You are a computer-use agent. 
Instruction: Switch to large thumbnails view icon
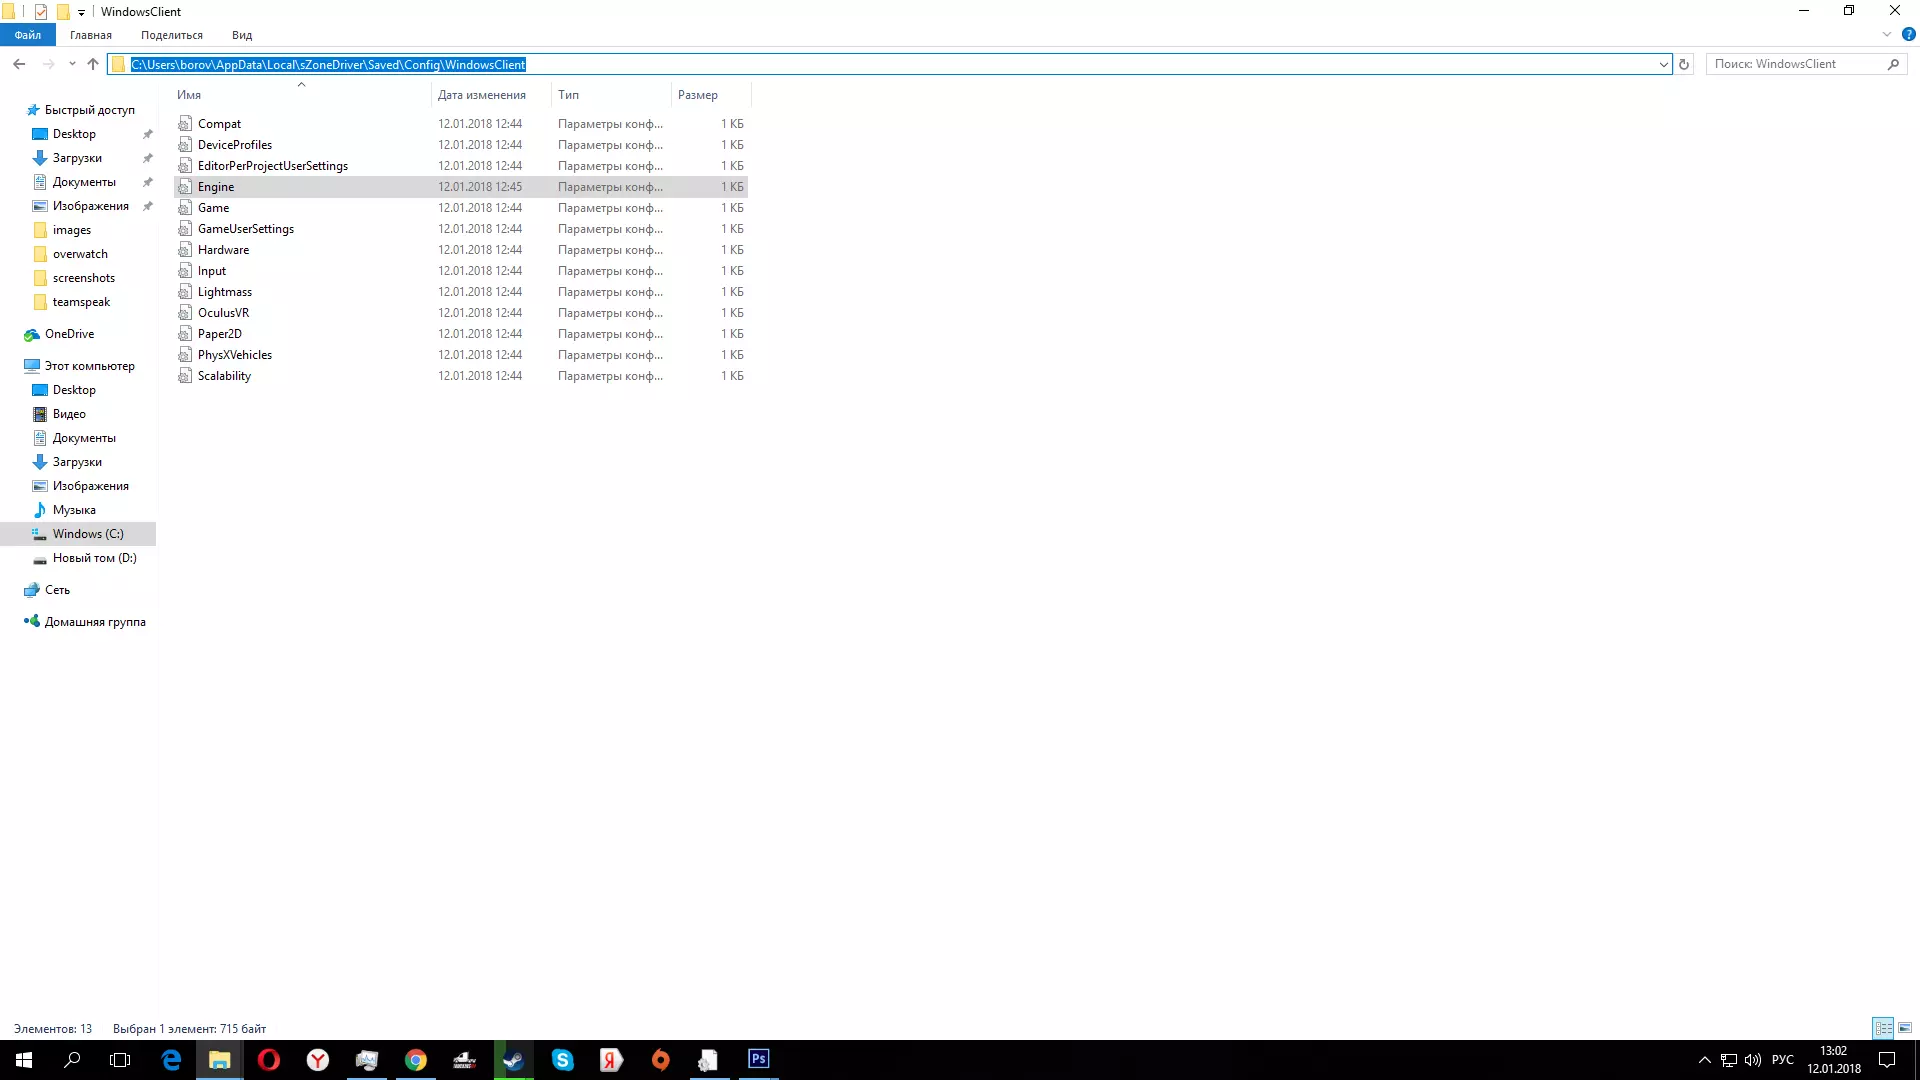[1905, 1028]
